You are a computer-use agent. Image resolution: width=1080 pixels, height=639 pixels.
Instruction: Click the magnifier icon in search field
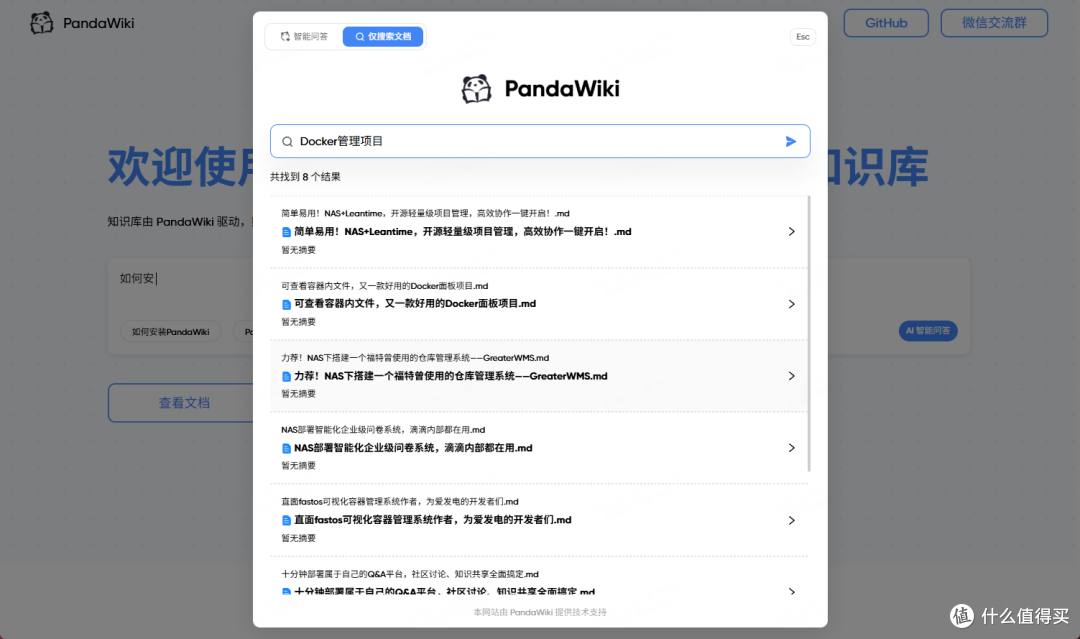point(287,142)
